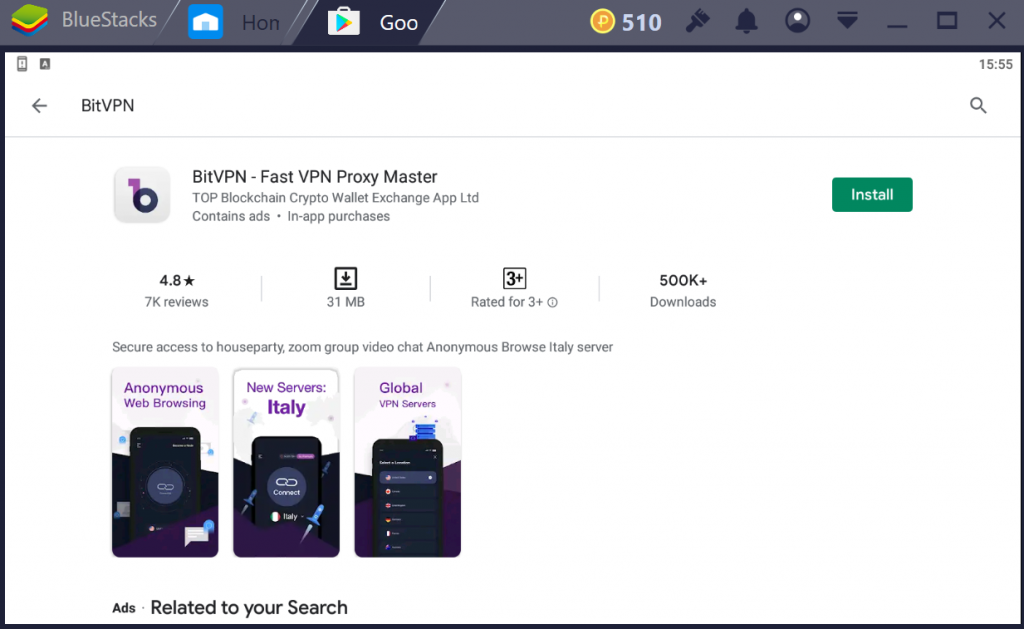This screenshot has width=1024, height=629.
Task: Expand the BlueStacks title bar dropdown menu
Action: coord(848,21)
